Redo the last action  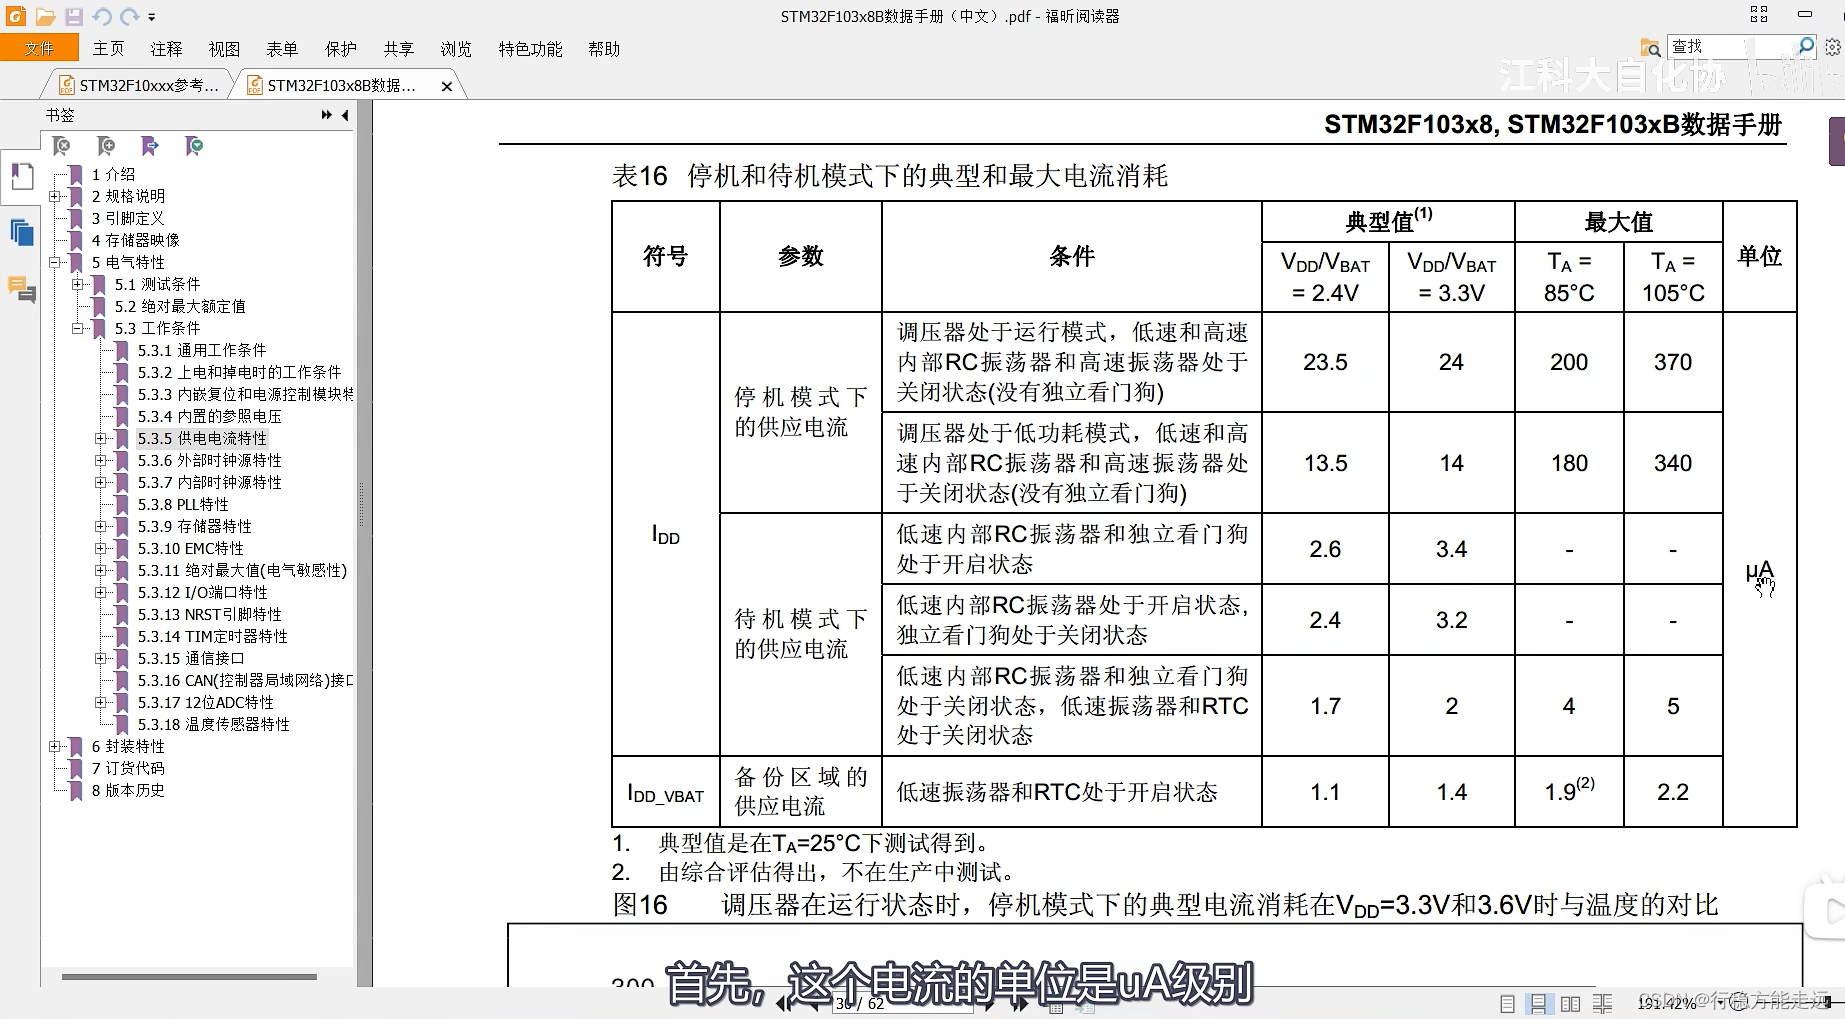click(129, 16)
